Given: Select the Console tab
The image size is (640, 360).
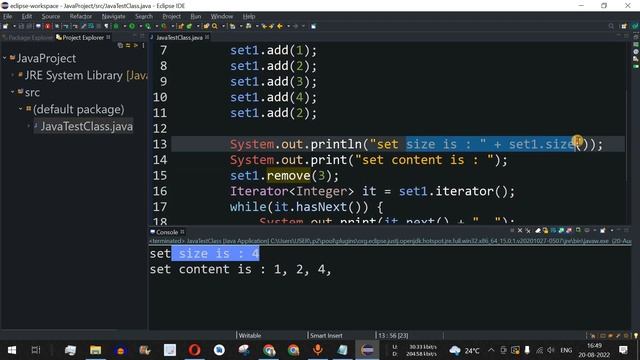Looking at the screenshot, I should 167,232.
